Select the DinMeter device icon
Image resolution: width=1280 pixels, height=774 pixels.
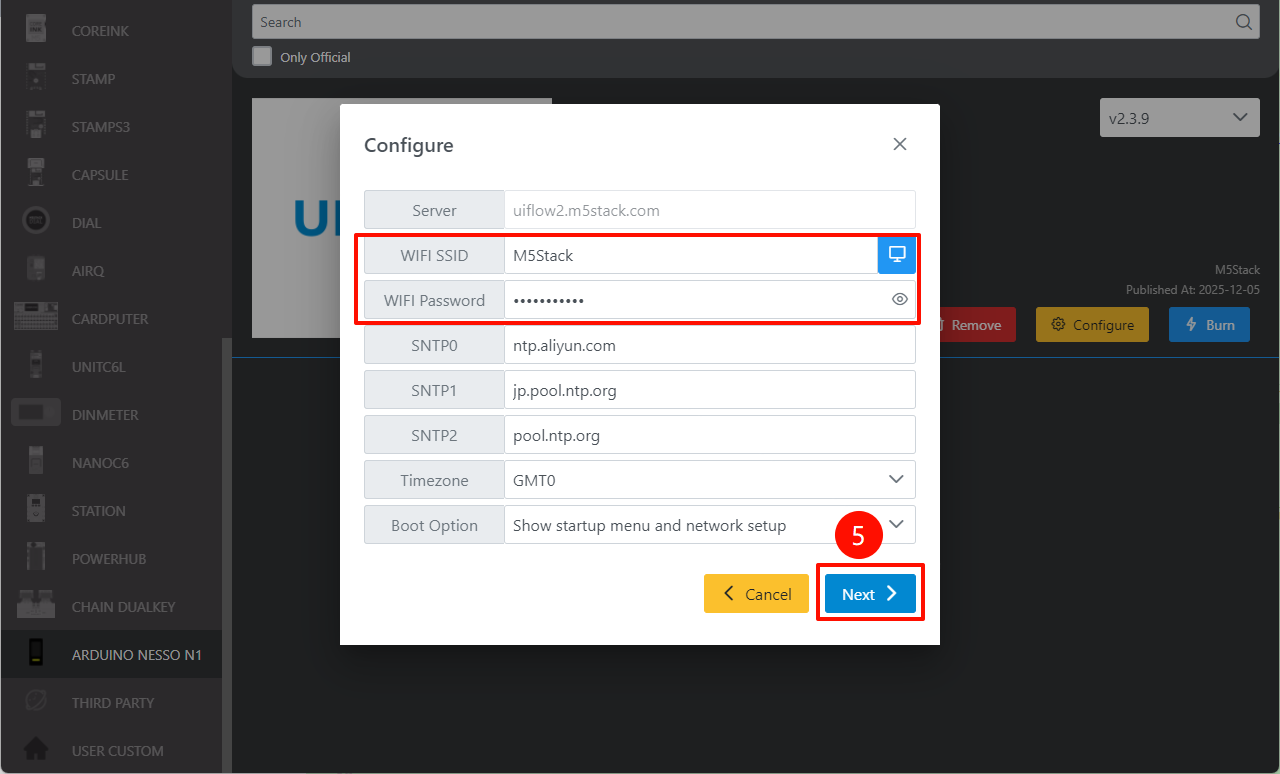click(x=36, y=415)
